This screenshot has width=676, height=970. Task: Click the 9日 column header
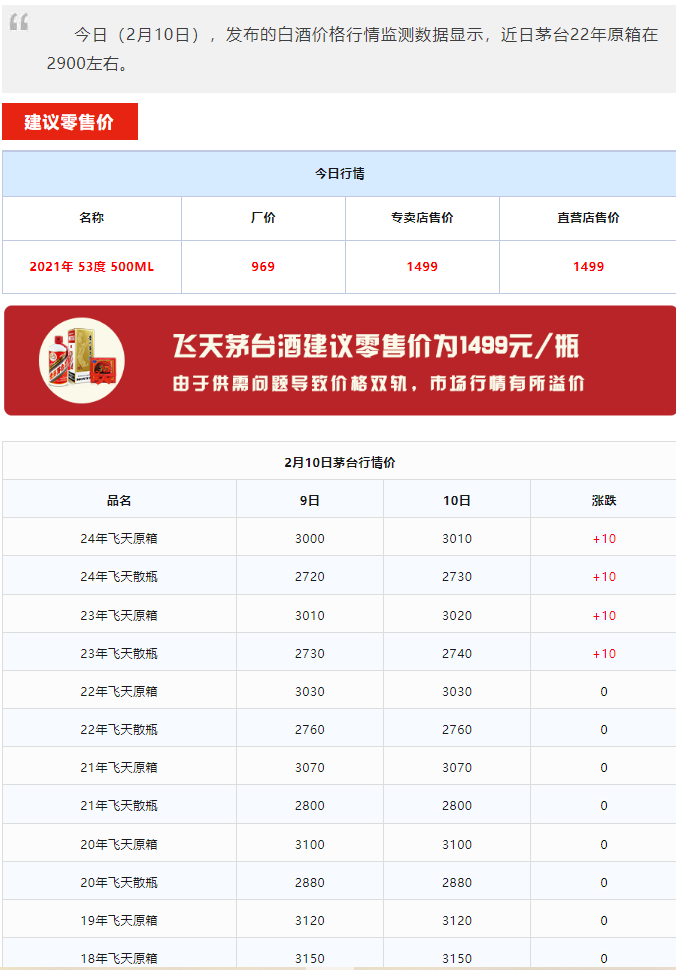(x=309, y=500)
